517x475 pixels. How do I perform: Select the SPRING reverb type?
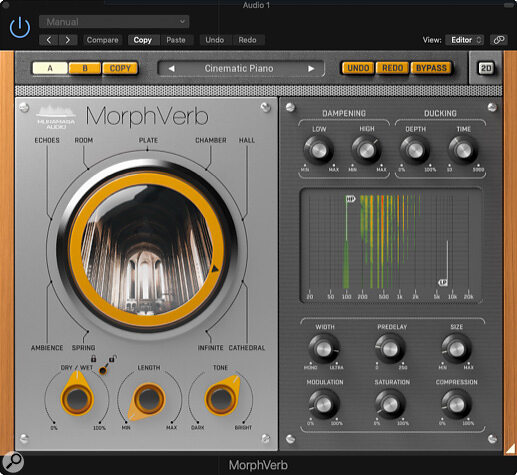click(83, 348)
